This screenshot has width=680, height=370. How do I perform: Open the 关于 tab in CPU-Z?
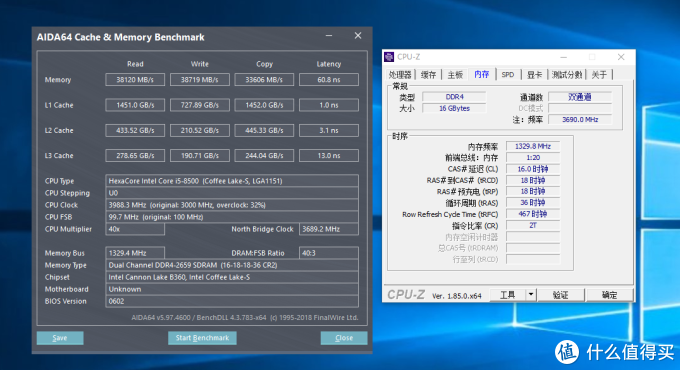599,75
